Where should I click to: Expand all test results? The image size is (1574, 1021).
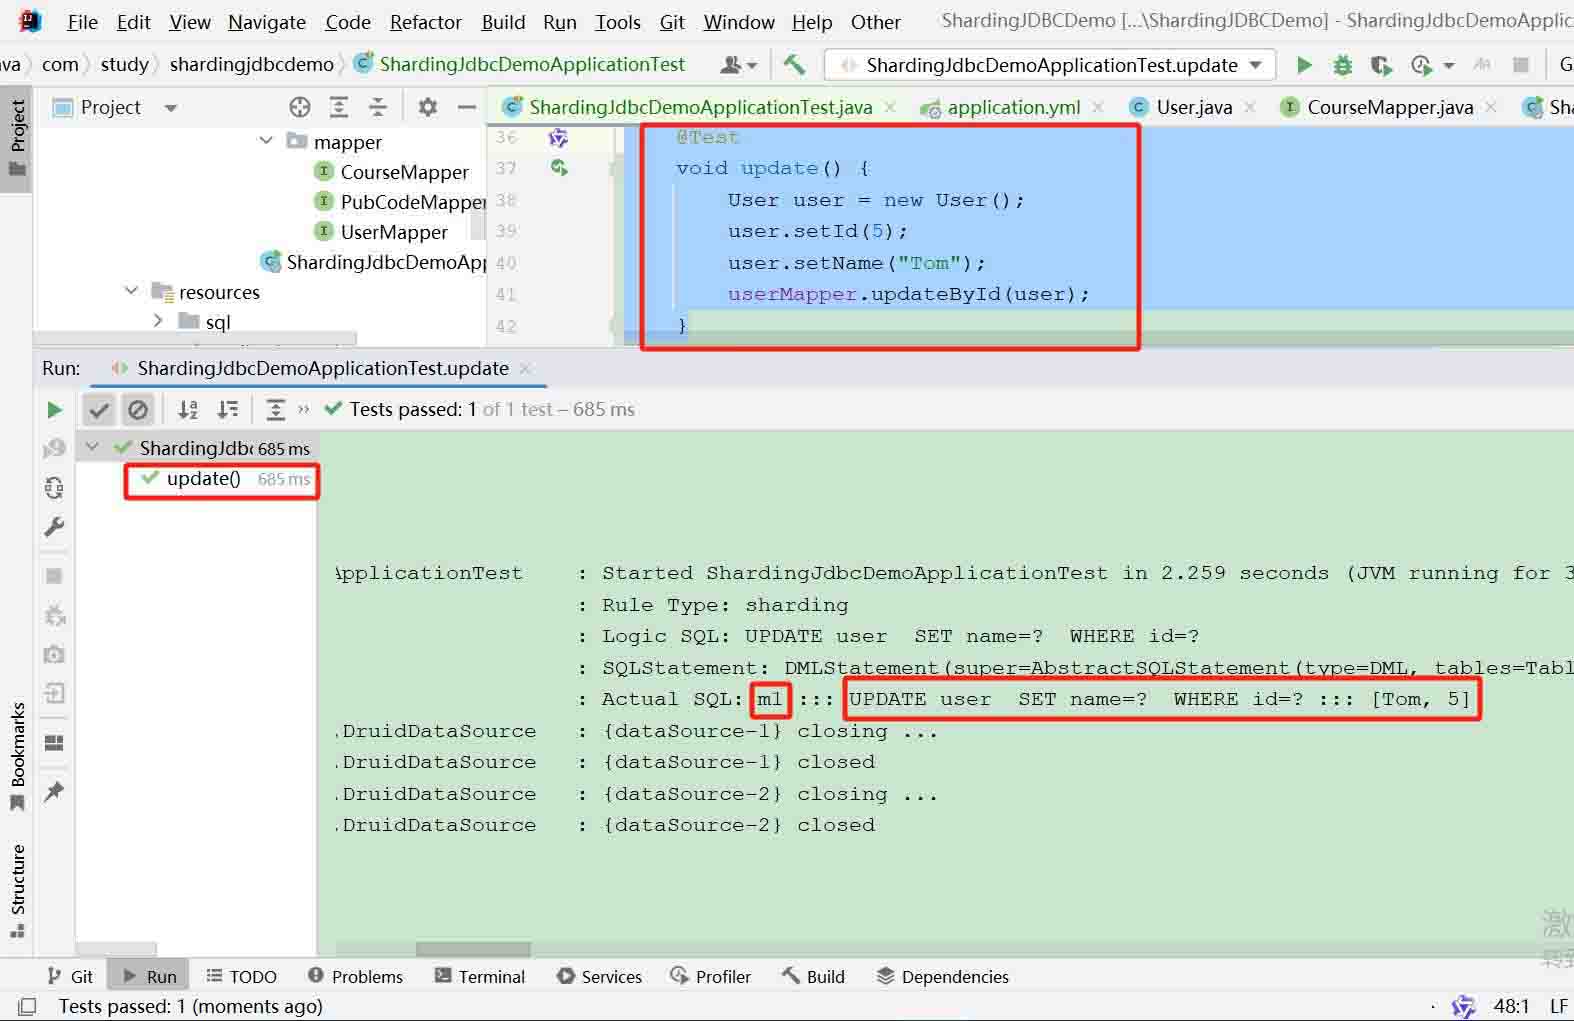(276, 409)
